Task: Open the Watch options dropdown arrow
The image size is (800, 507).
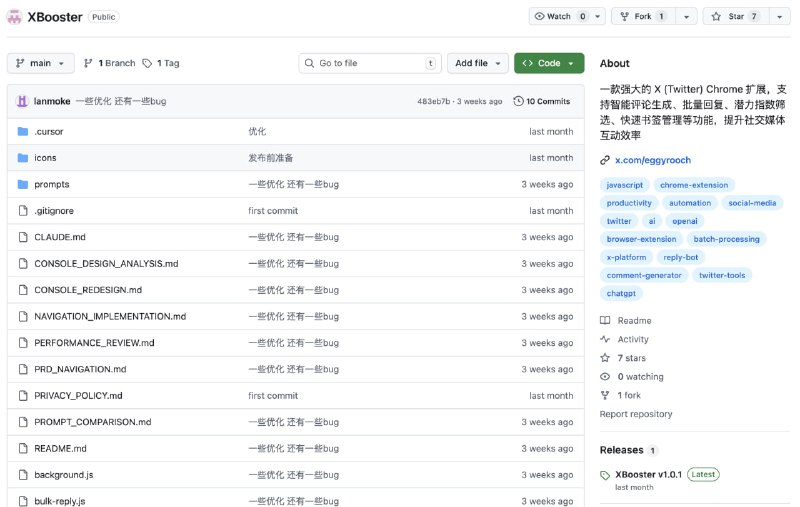Action: (597, 16)
